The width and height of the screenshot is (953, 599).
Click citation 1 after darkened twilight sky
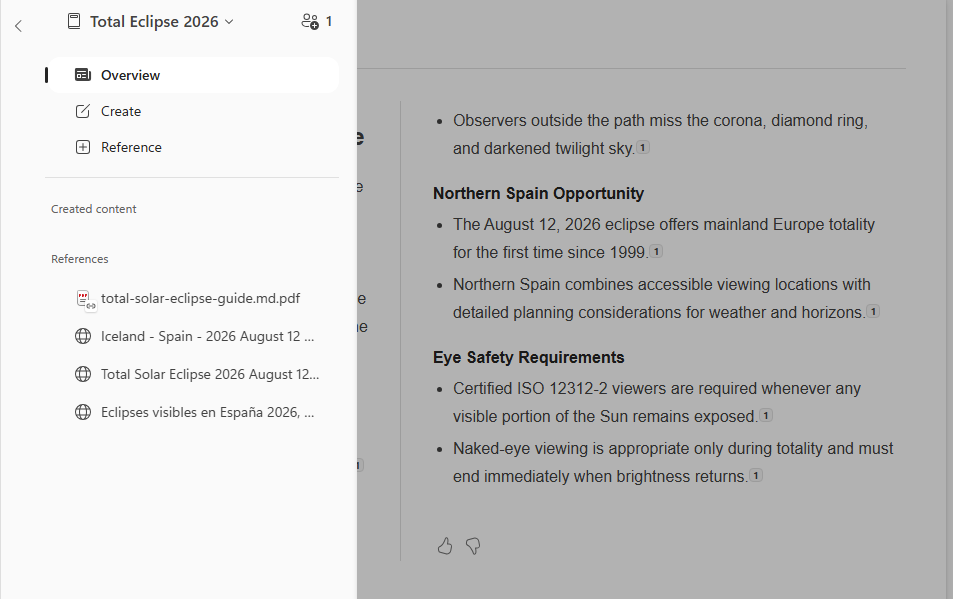(642, 148)
